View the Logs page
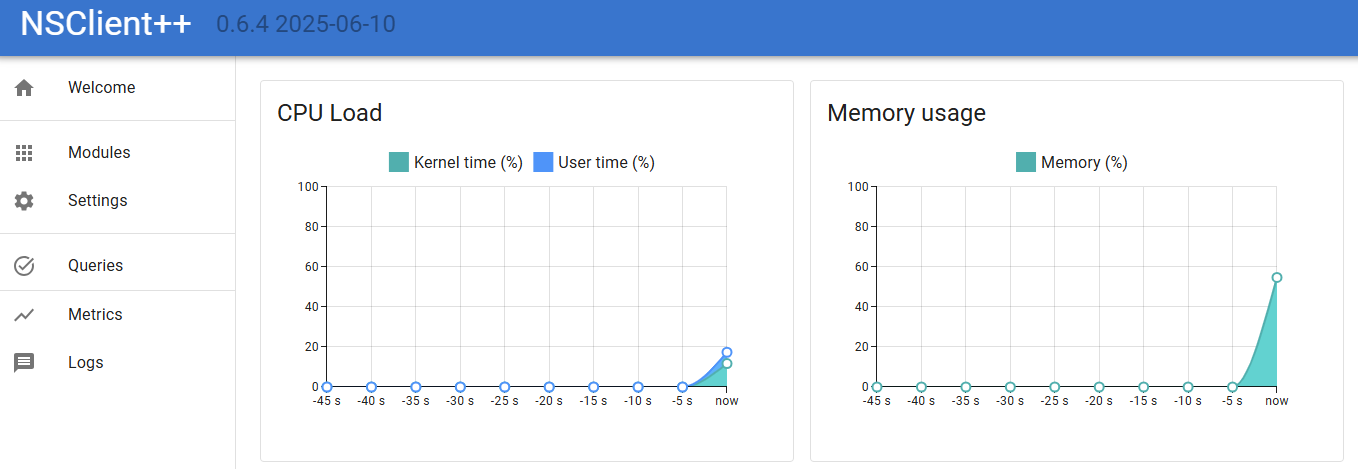Screen dimensions: 1358x469 coord(118,363)
